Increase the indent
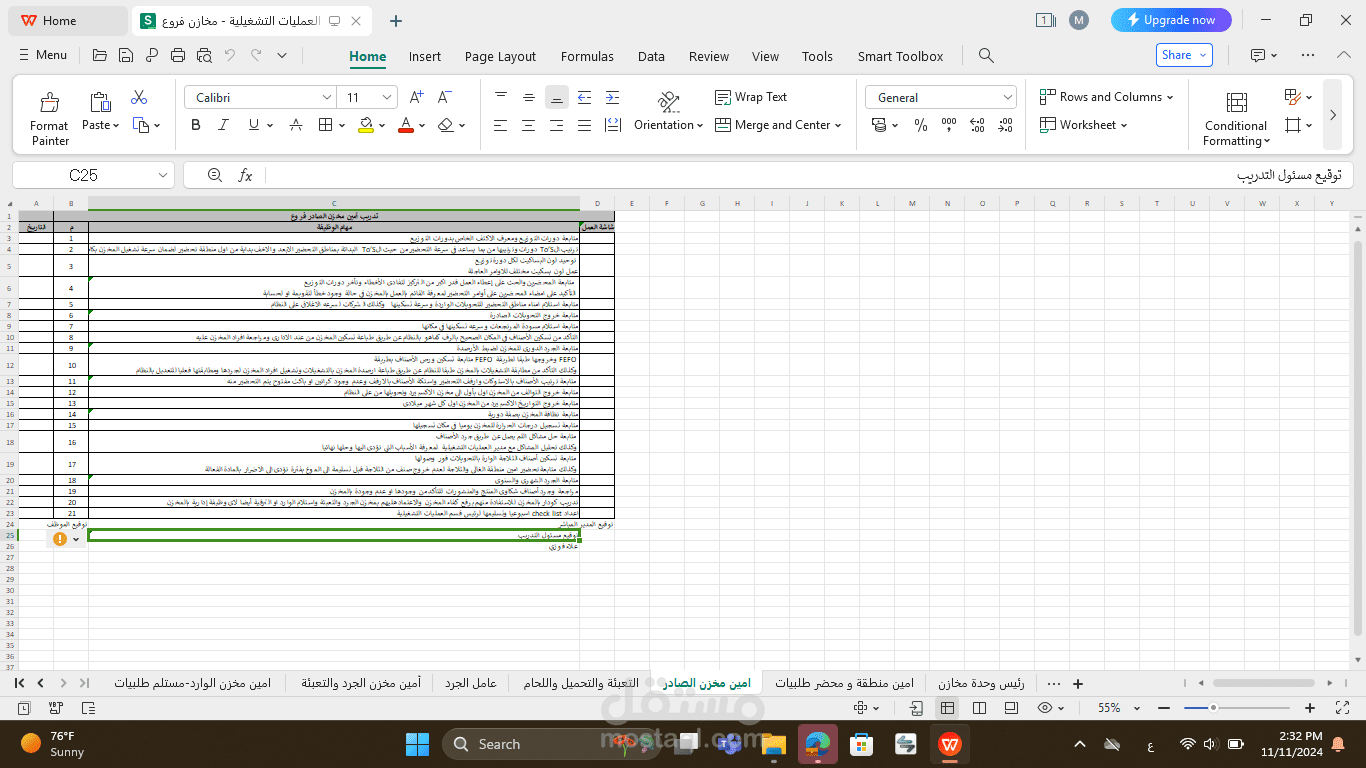Image resolution: width=1366 pixels, height=768 pixels. (x=613, y=97)
